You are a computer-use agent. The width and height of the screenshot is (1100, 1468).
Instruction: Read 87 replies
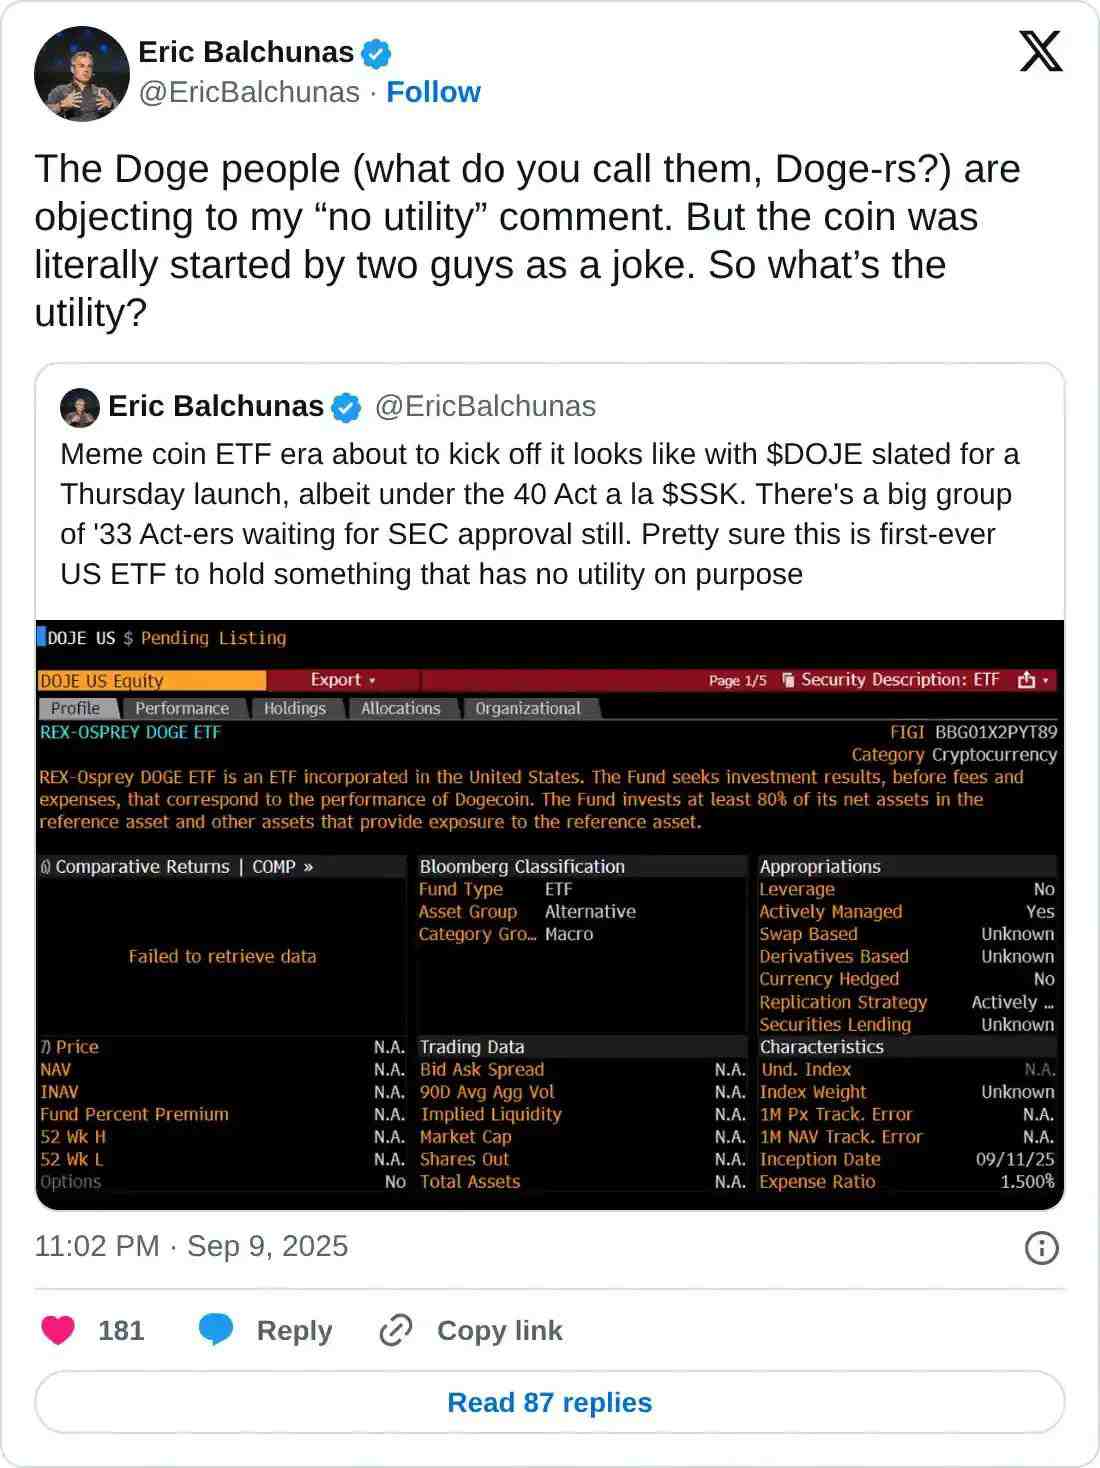click(x=549, y=1402)
